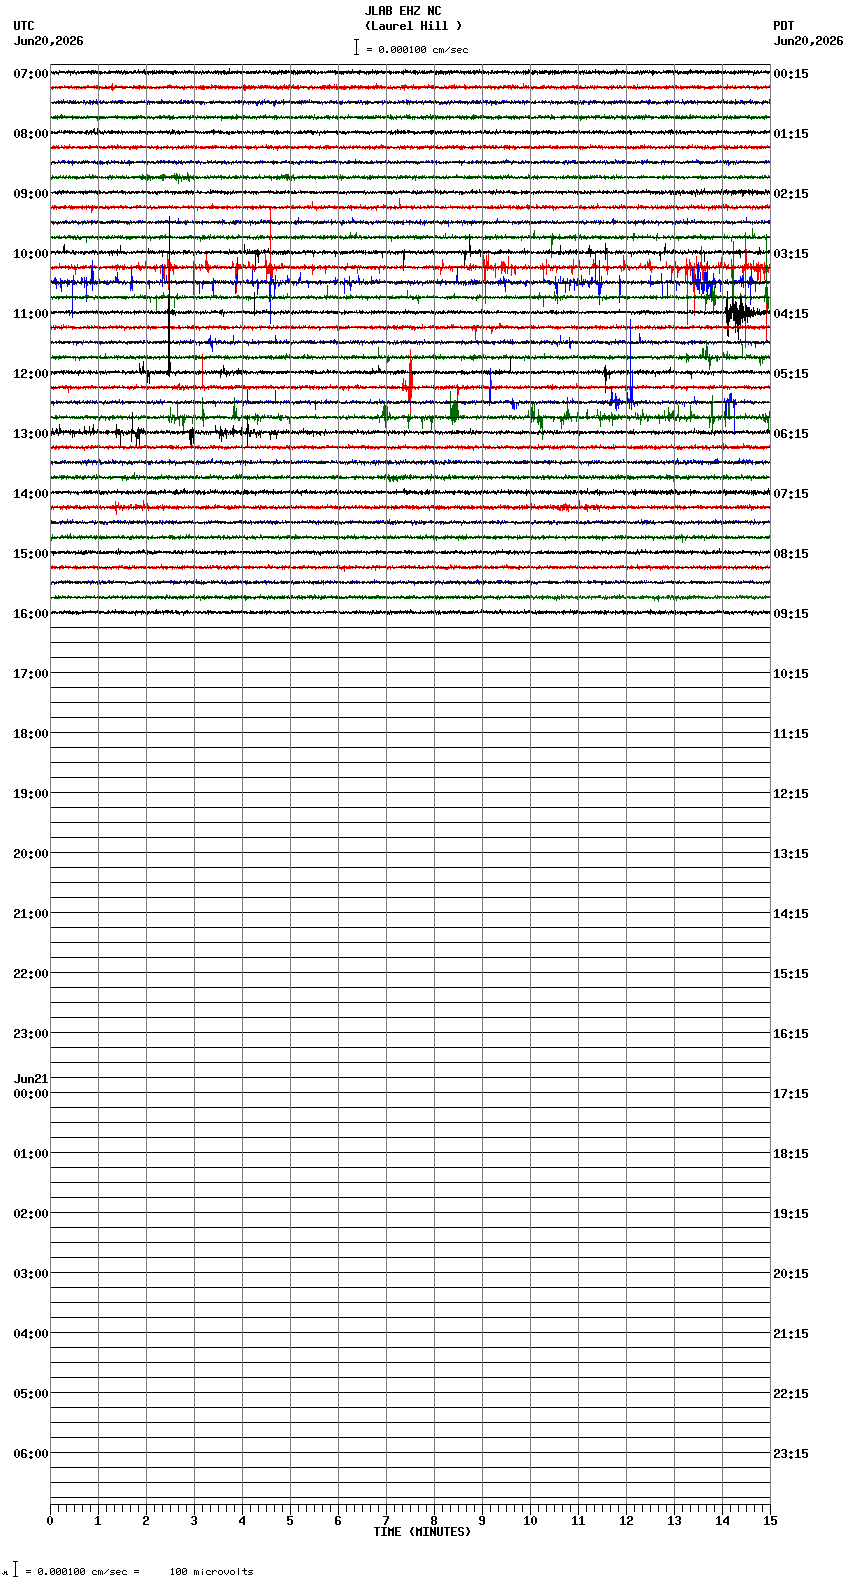This screenshot has width=850, height=1584.
Task: Select the 09:00 UTC row label
Action: click(x=31, y=194)
